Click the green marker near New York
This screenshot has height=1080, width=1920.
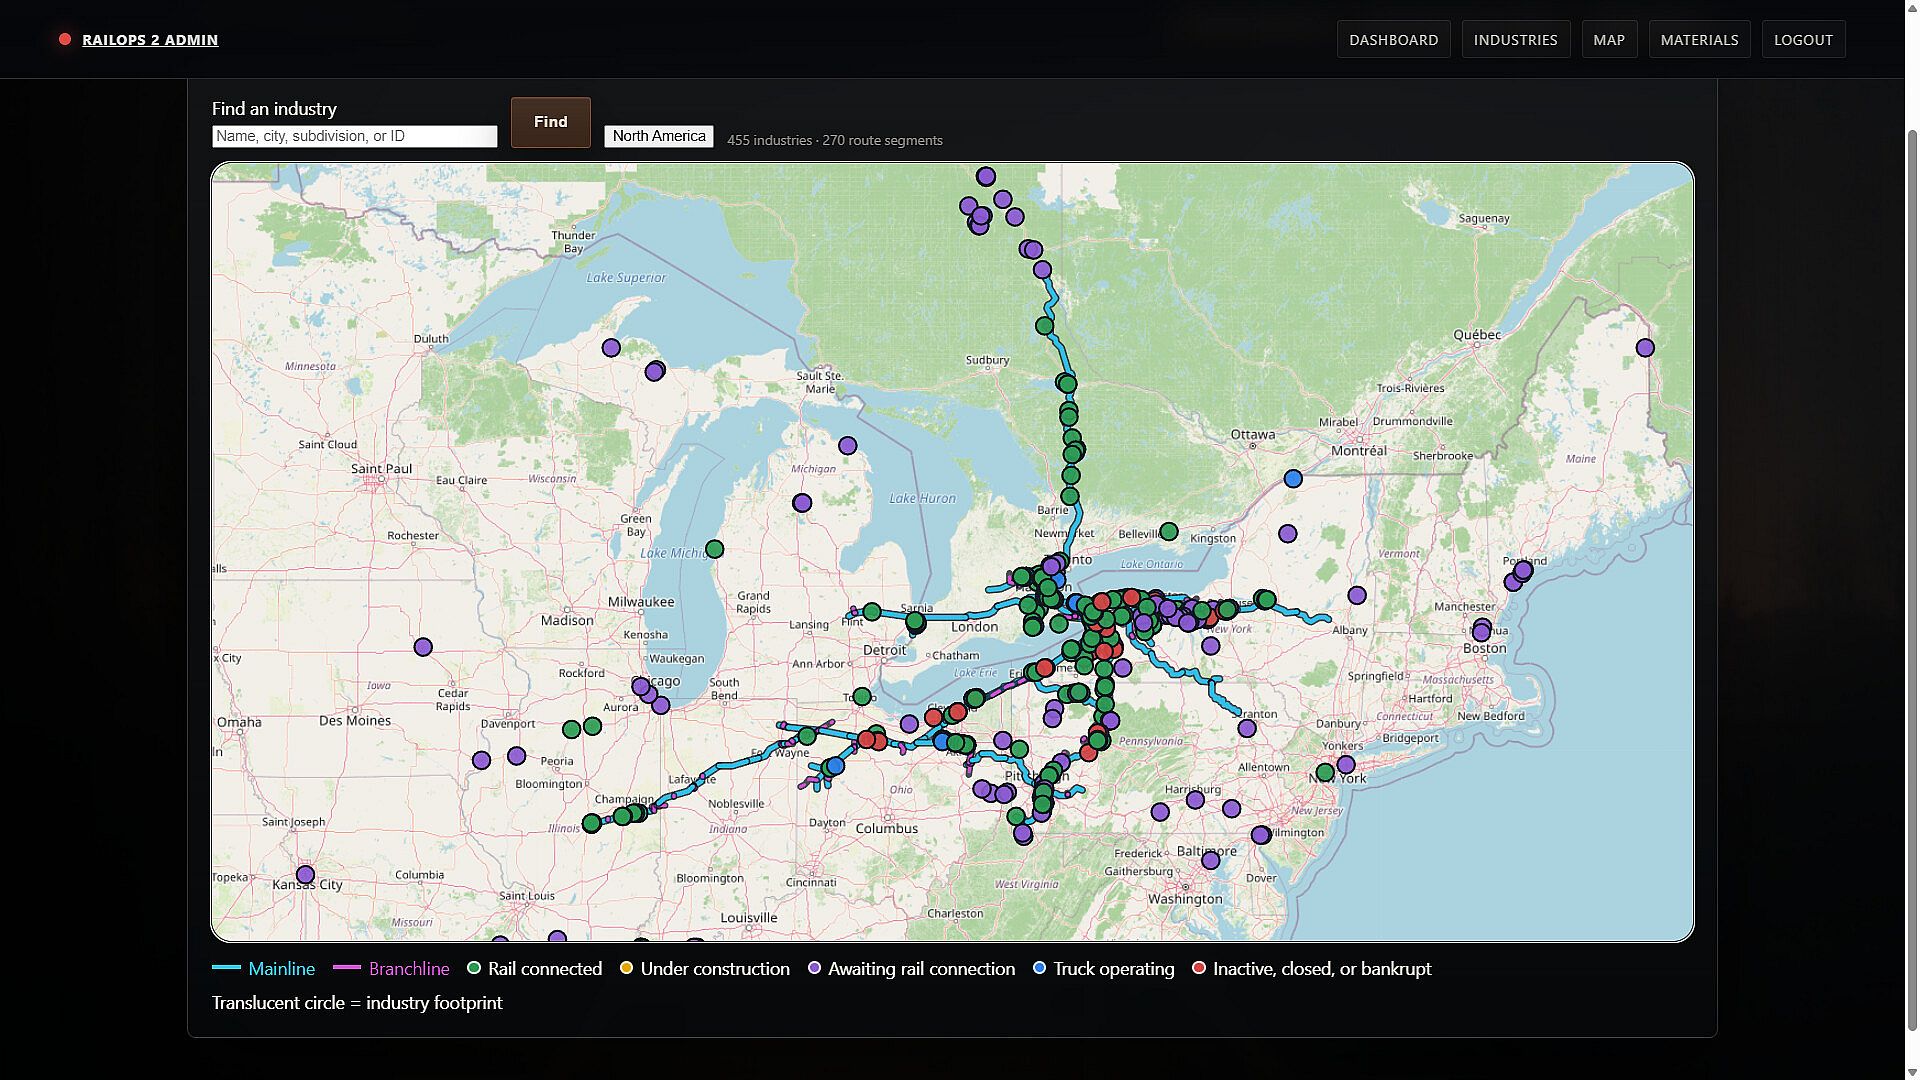(1325, 772)
